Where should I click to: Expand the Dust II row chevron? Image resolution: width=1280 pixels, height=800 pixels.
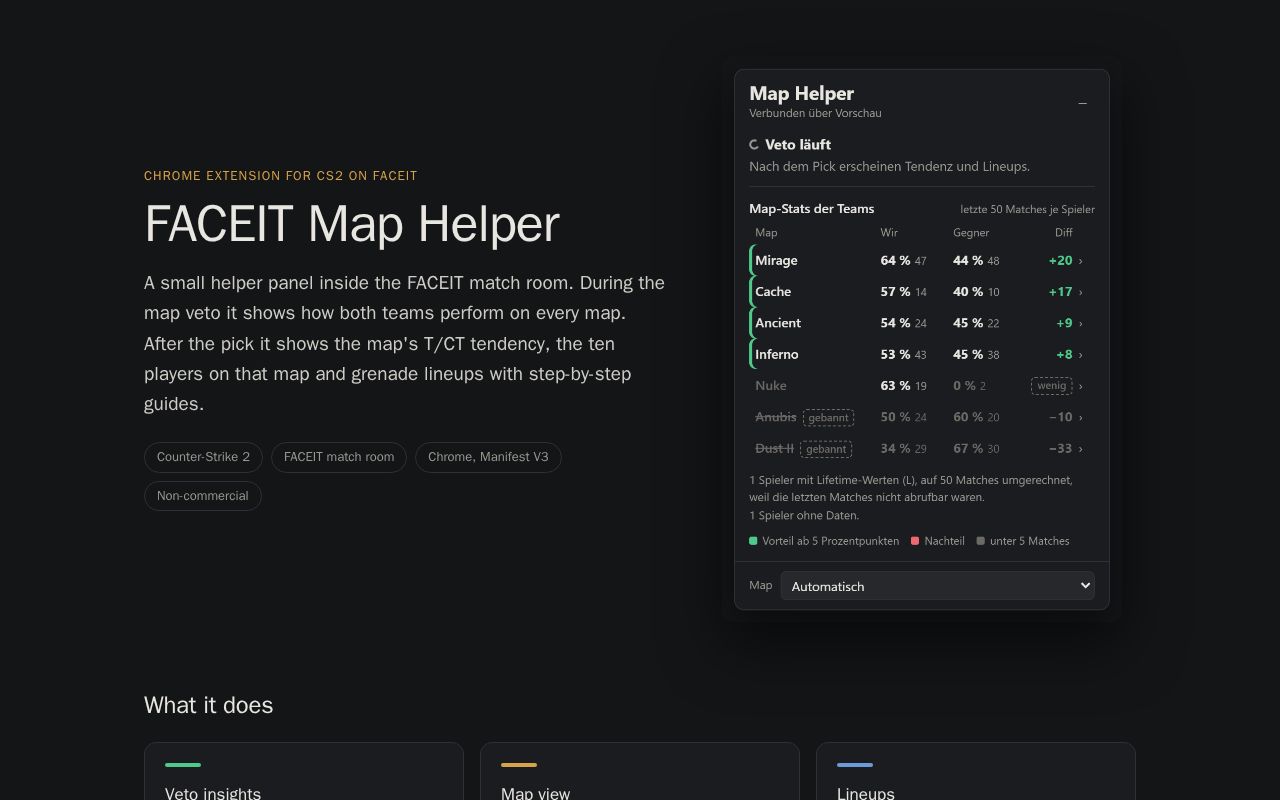pos(1080,449)
